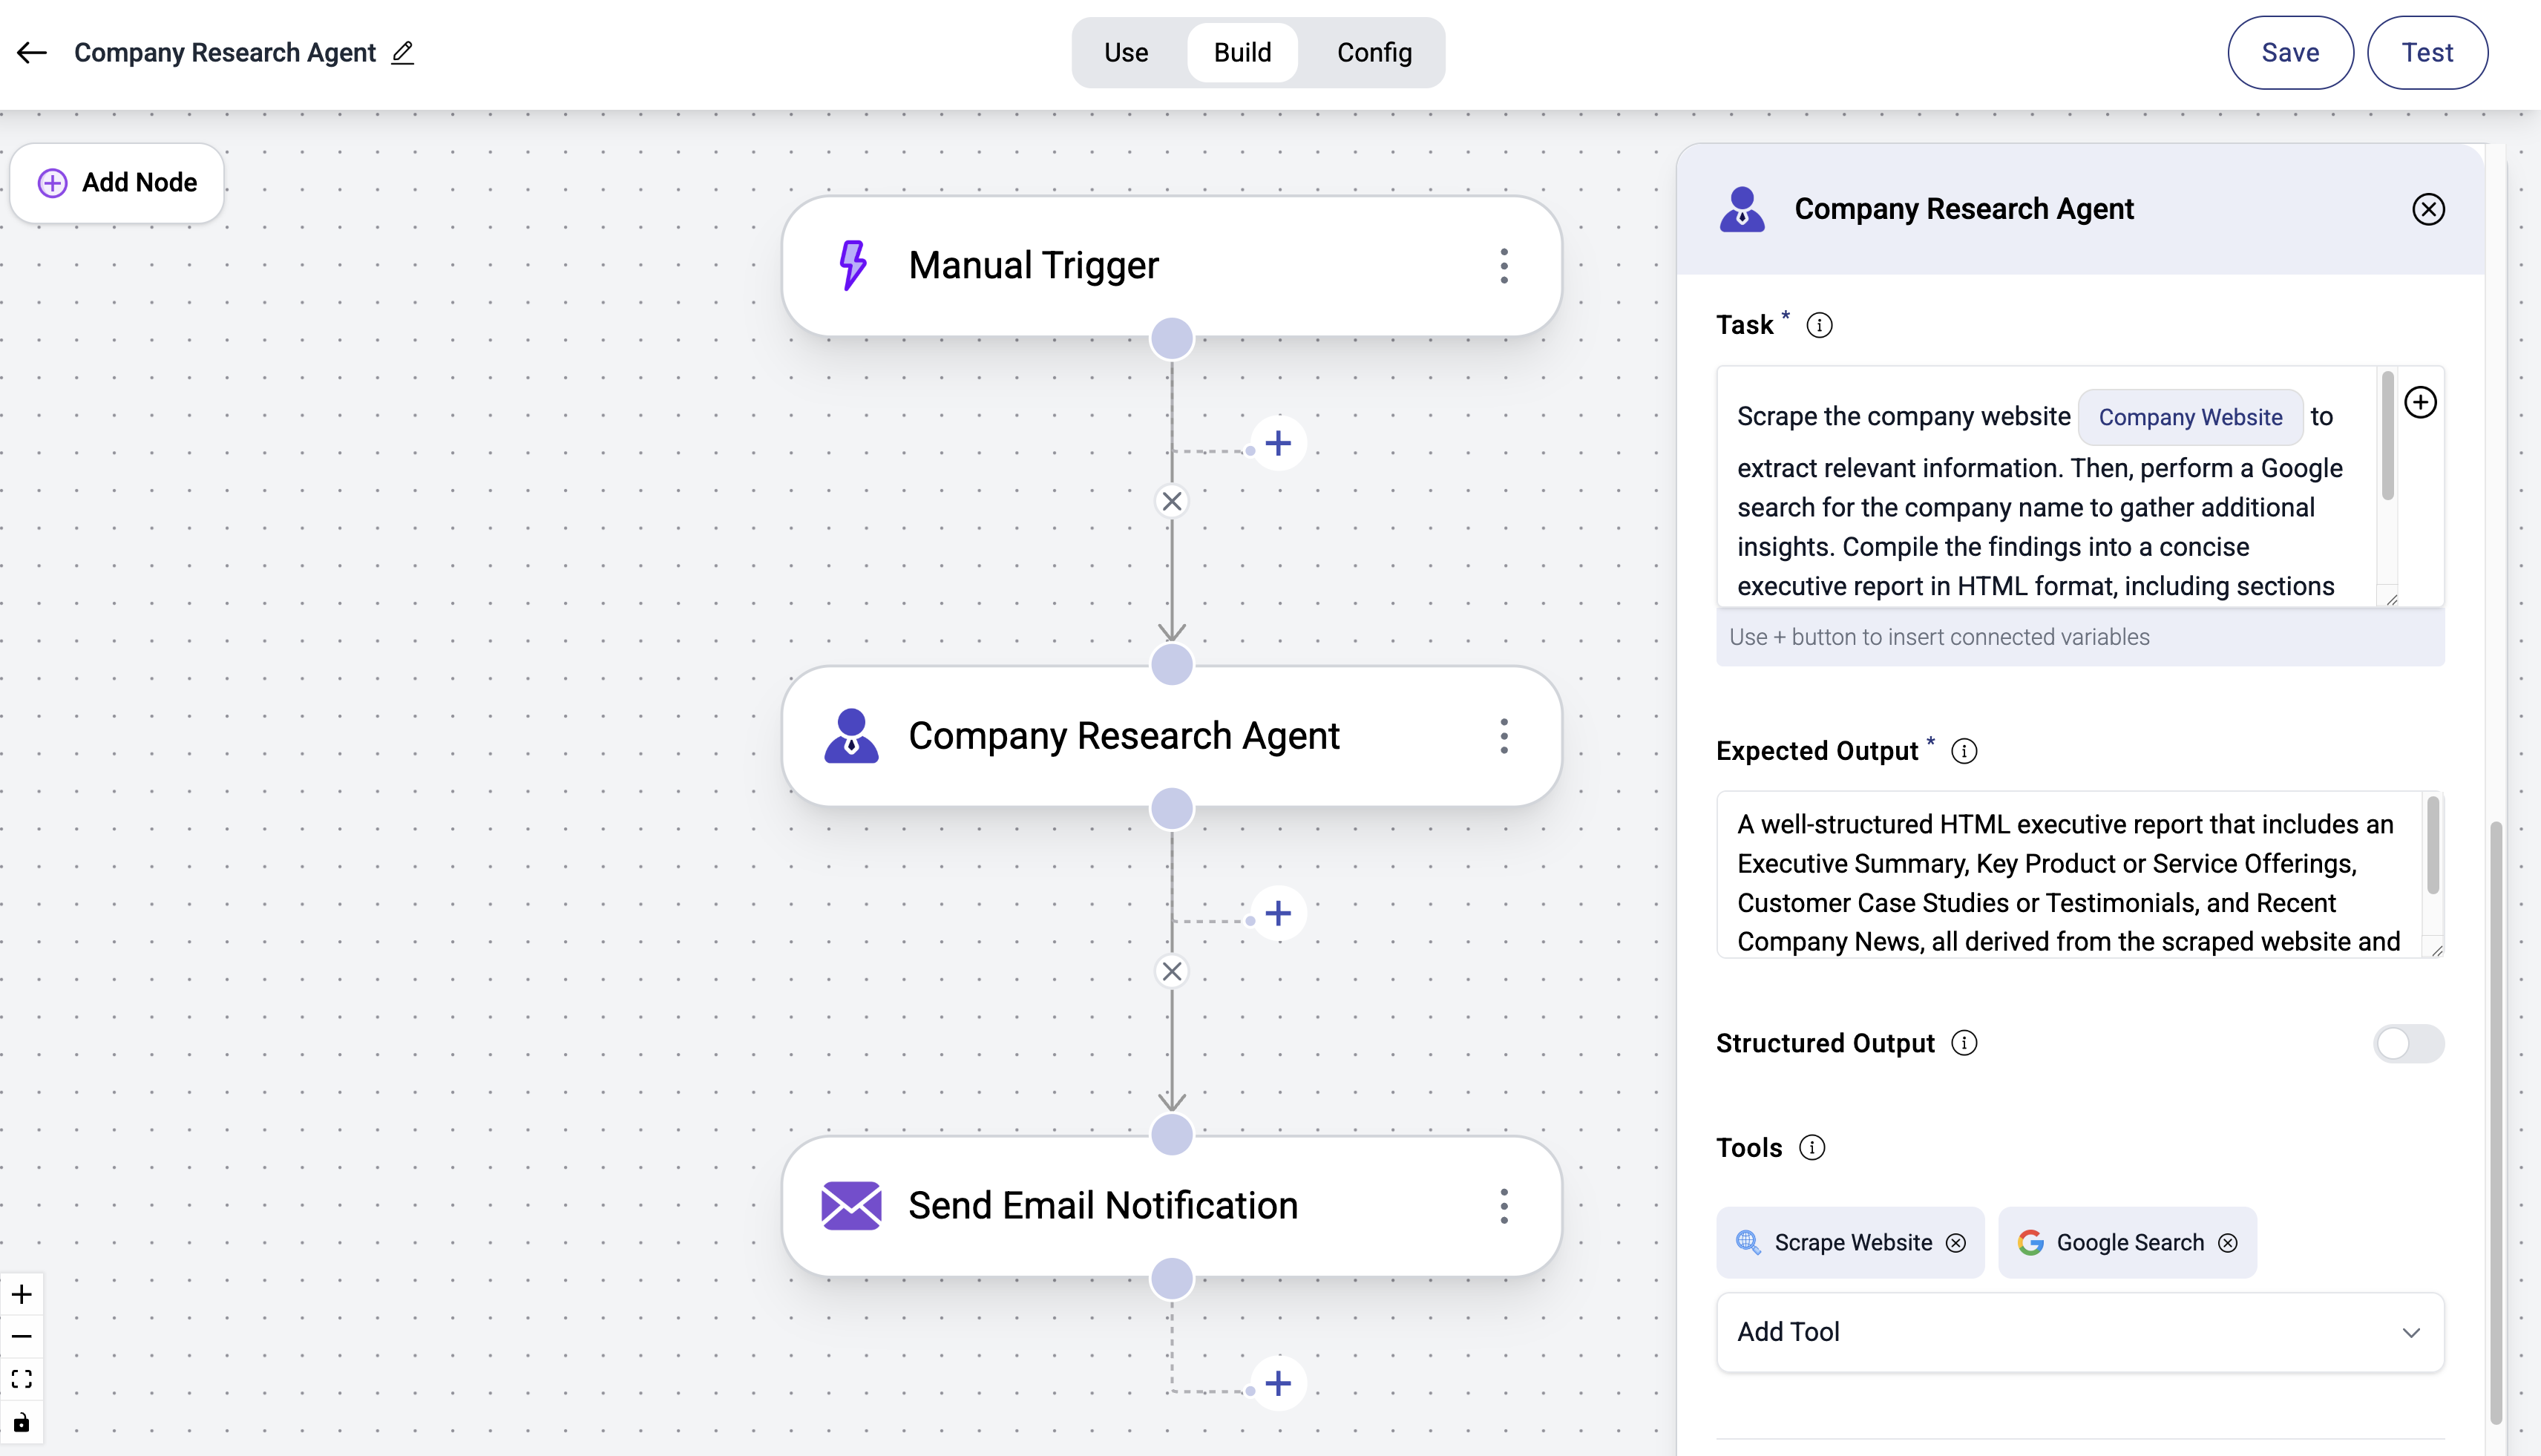The image size is (2541, 1456).
Task: Open the Add Tool dropdown
Action: point(2080,1332)
